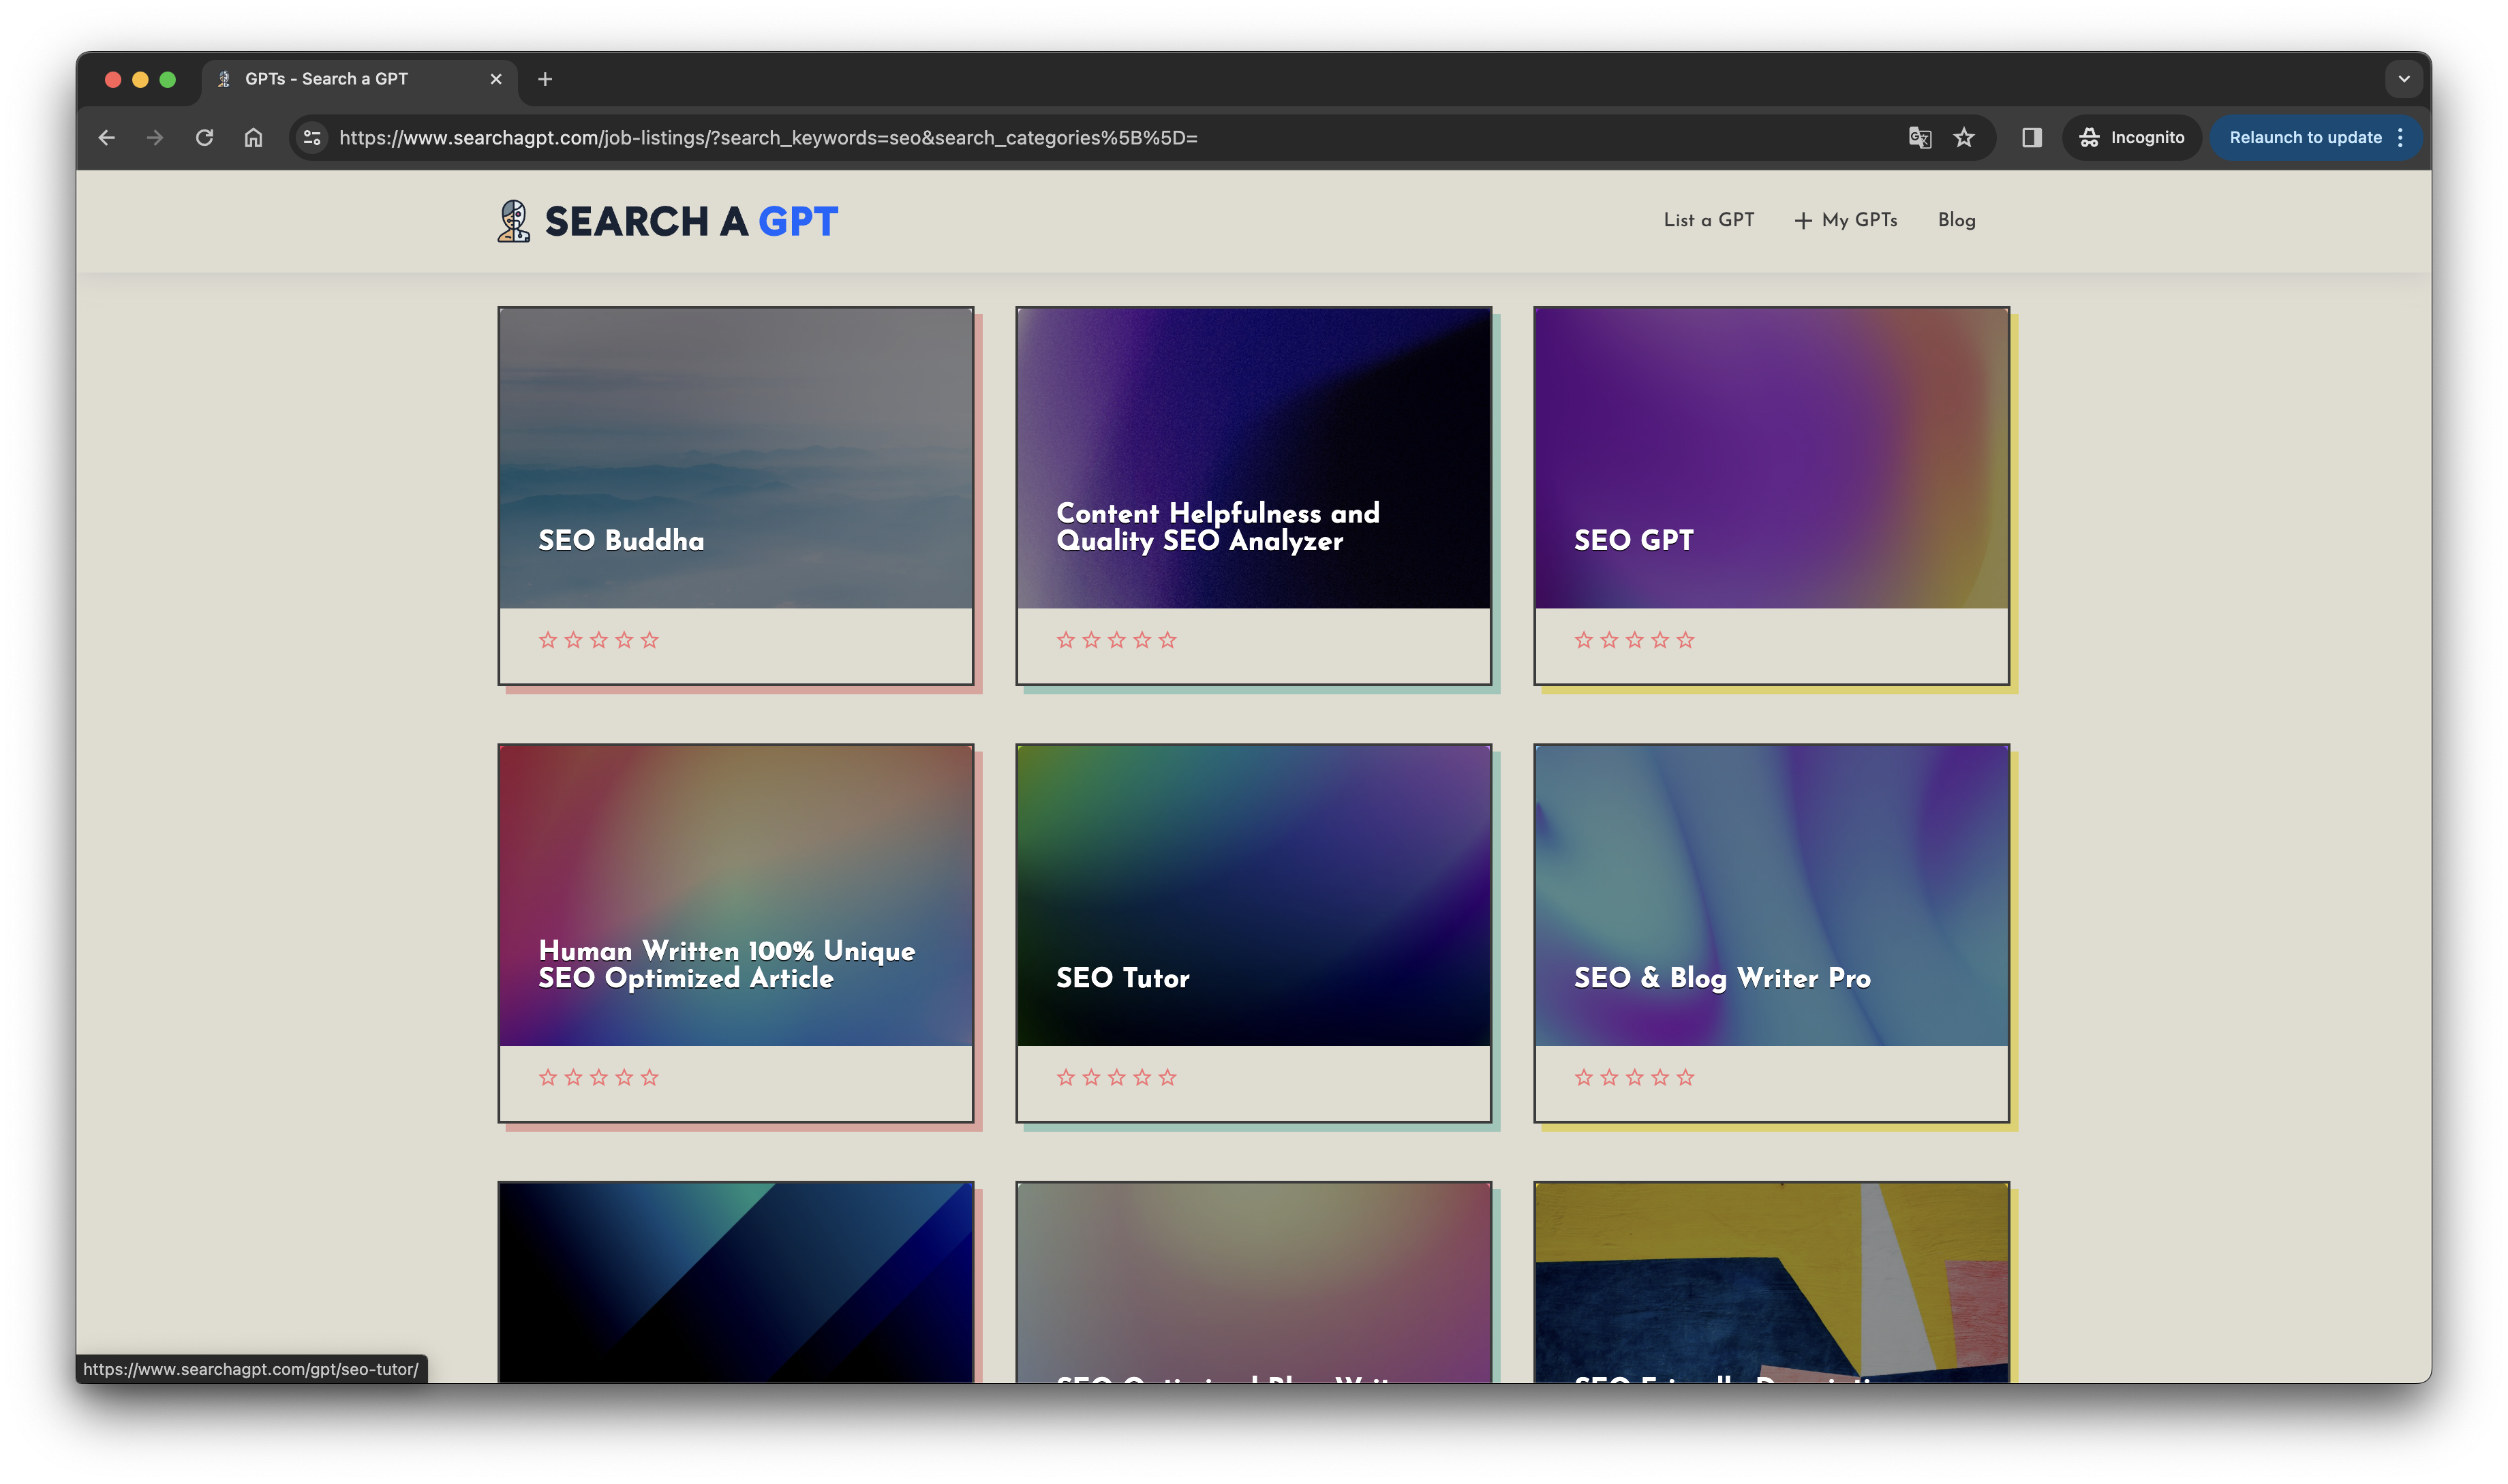2508x1484 pixels.
Task: Open the Blog menu item
Action: pyautogui.click(x=1956, y=220)
